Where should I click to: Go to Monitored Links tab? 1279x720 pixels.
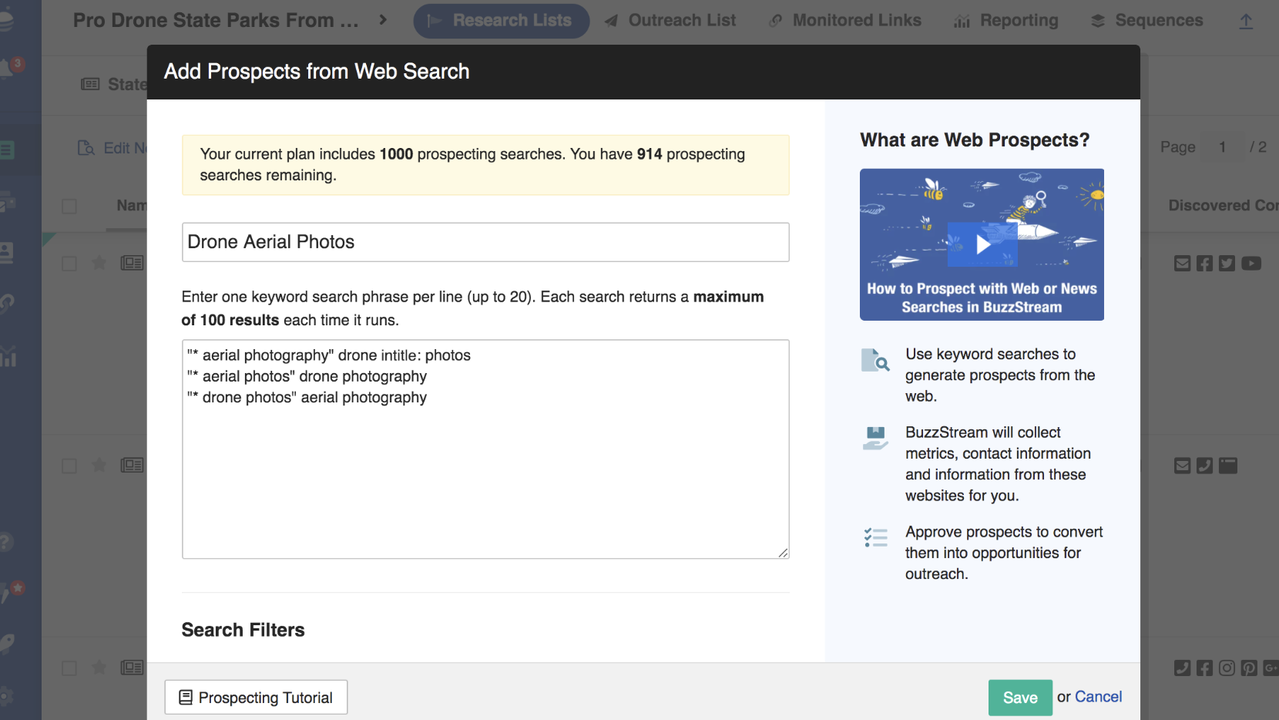click(845, 20)
